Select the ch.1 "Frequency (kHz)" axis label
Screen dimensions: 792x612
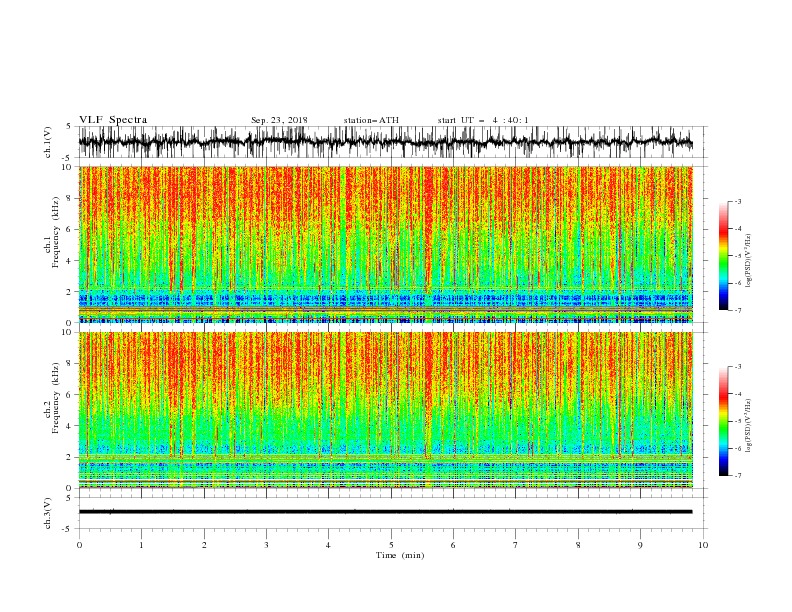[56, 233]
